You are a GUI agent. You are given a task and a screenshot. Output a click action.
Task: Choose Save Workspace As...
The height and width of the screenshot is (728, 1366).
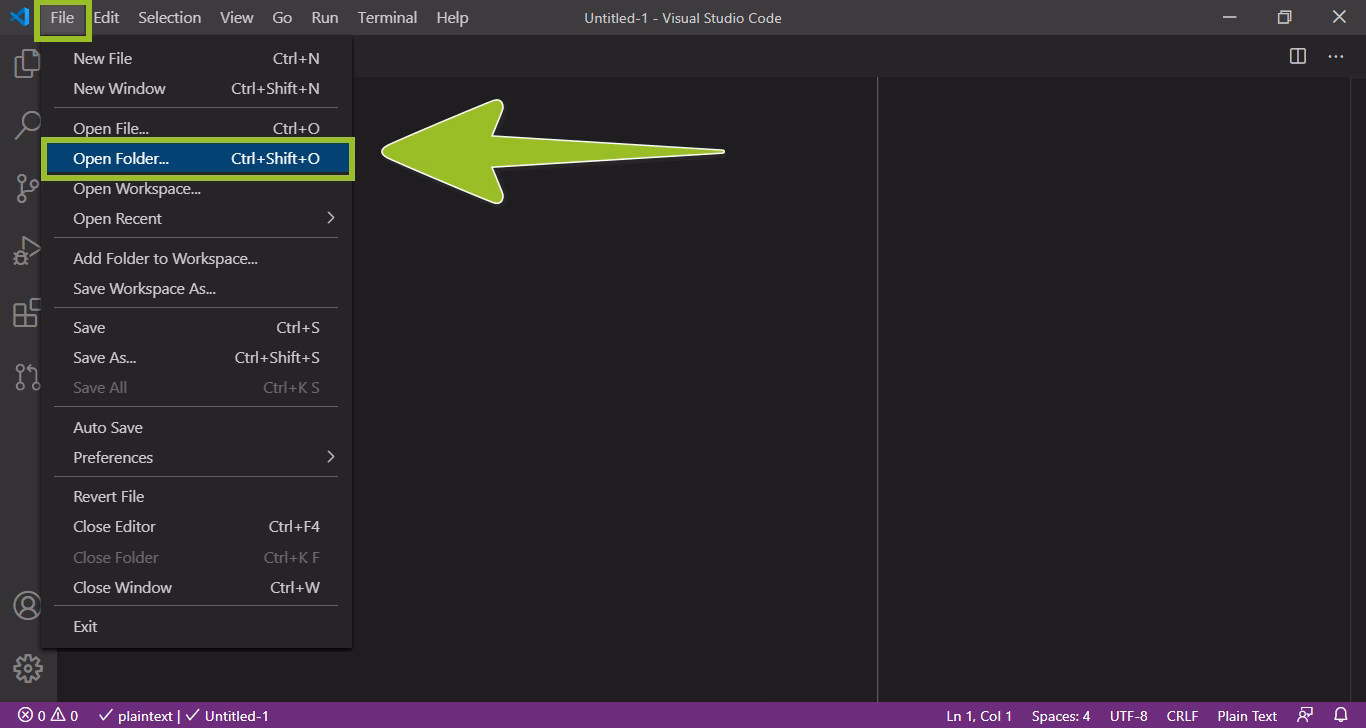[196, 288]
